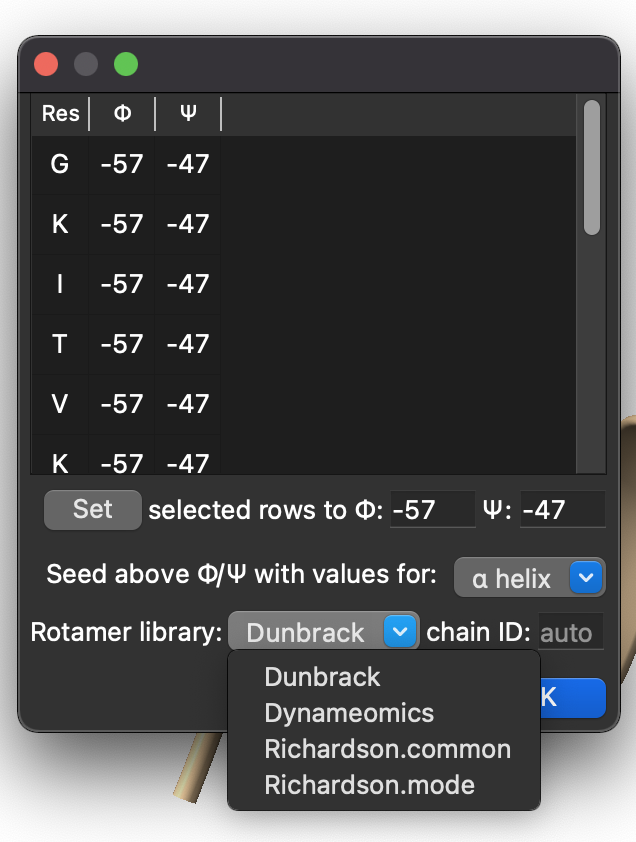The height and width of the screenshot is (842, 636).
Task: Click the Φ column header
Action: pyautogui.click(x=122, y=114)
